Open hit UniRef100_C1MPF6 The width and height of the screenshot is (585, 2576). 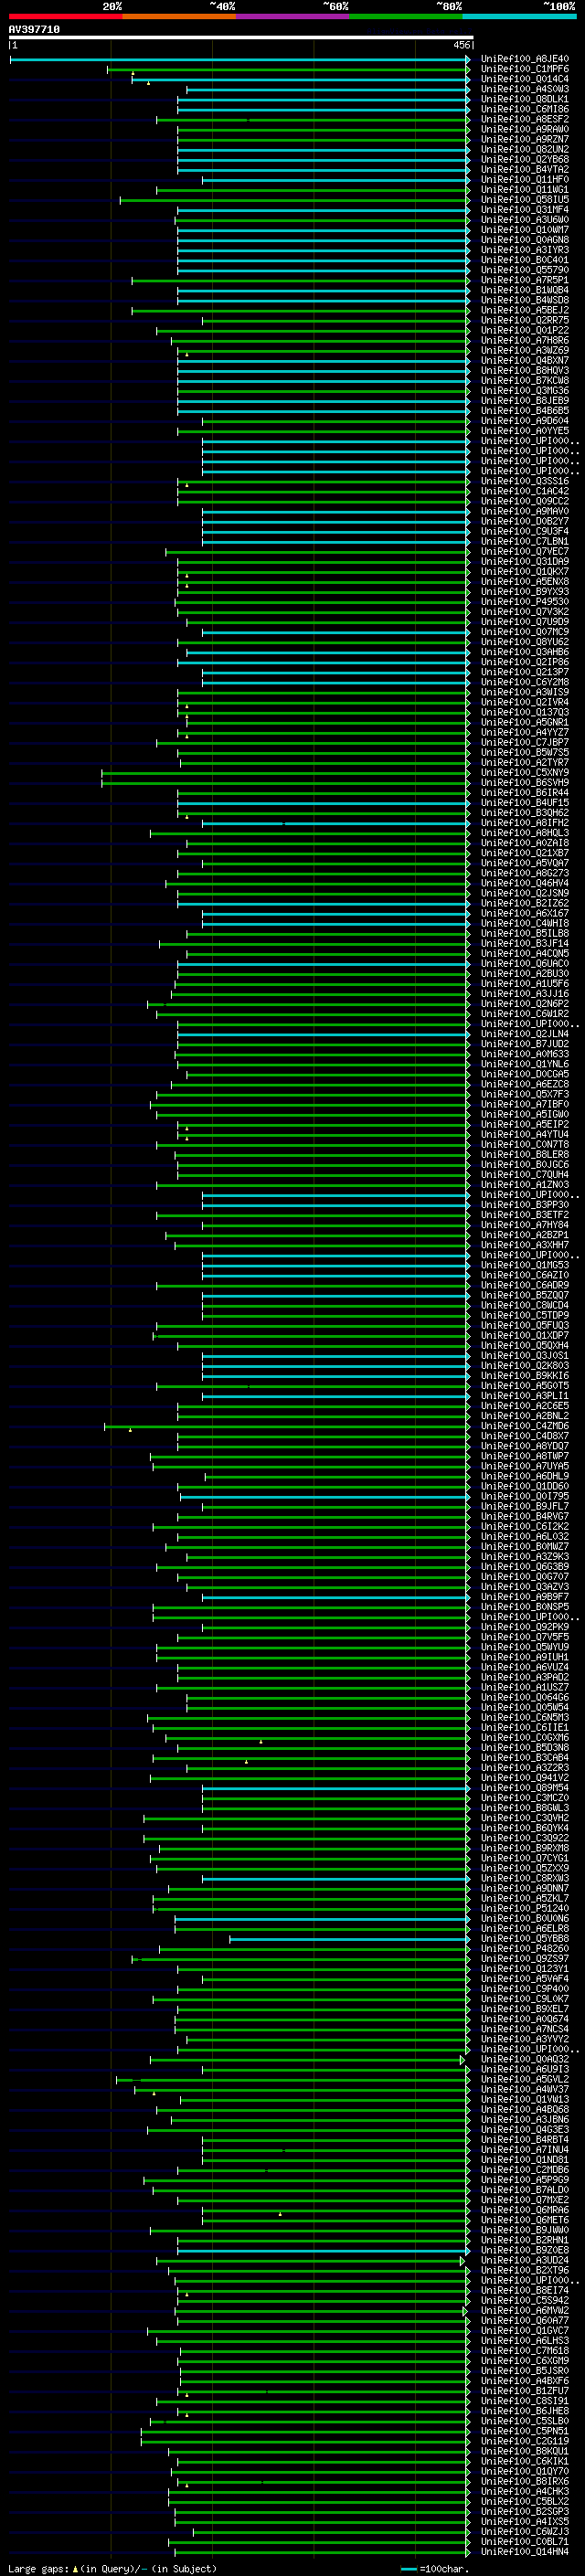(x=525, y=69)
